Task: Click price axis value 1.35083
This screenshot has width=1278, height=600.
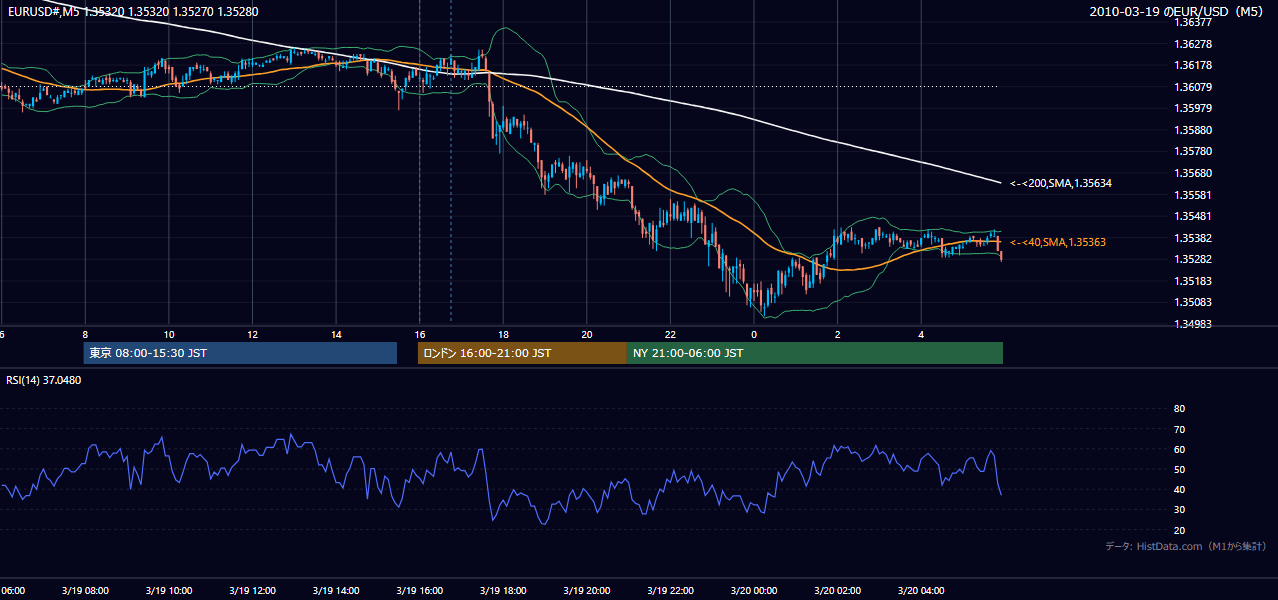Action: click(1195, 302)
